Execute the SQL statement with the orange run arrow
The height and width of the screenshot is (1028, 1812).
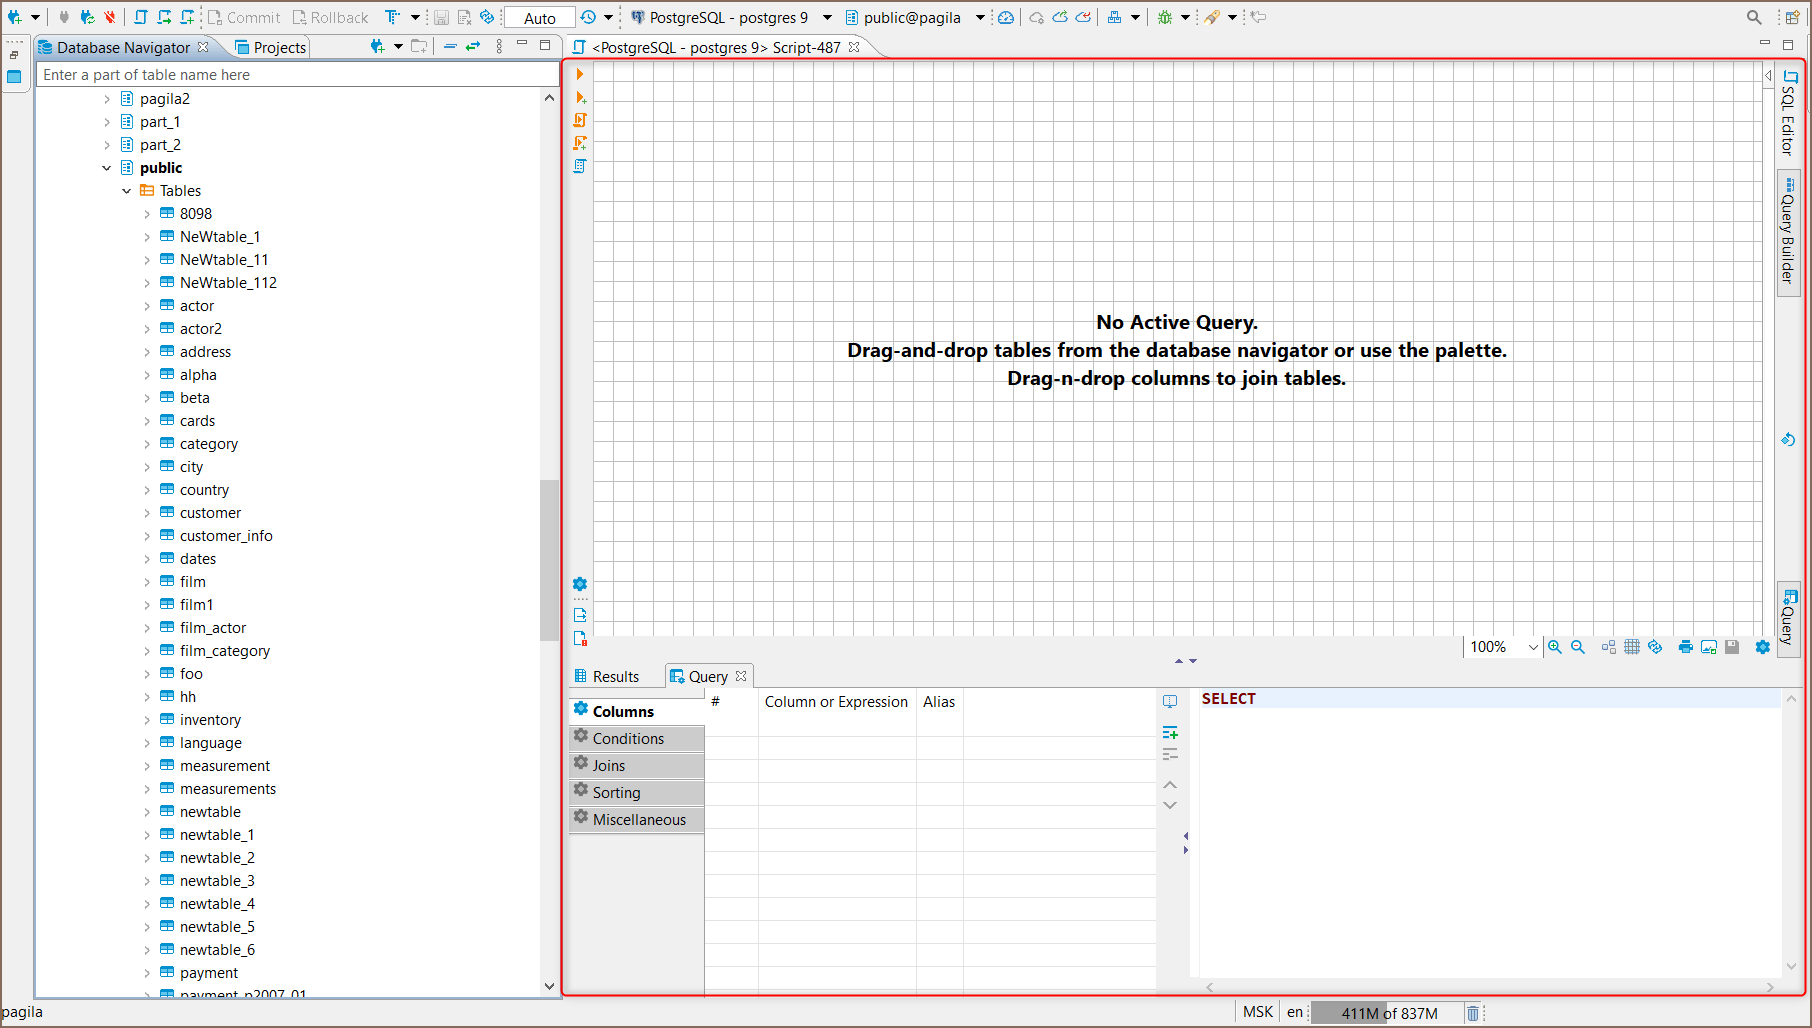coord(579,73)
